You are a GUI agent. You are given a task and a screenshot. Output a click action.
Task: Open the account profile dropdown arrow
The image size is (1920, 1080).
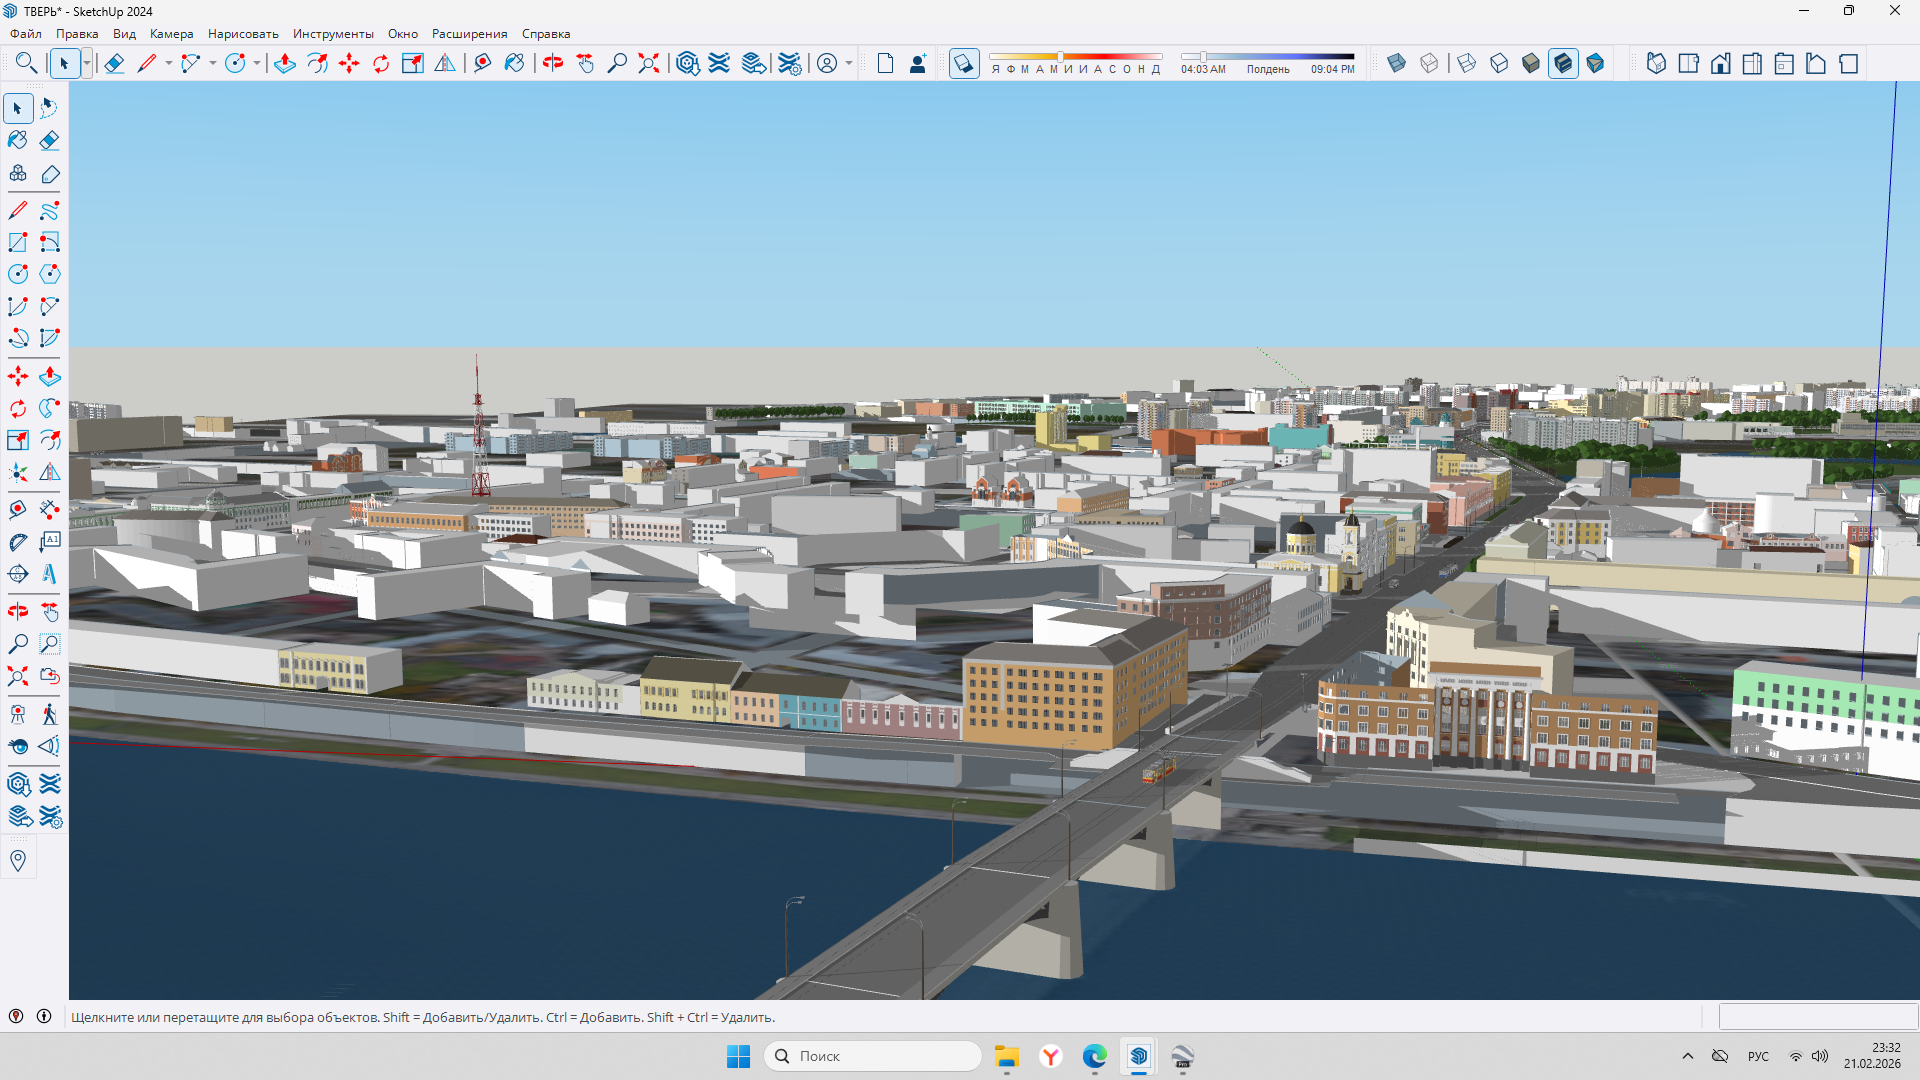click(849, 64)
